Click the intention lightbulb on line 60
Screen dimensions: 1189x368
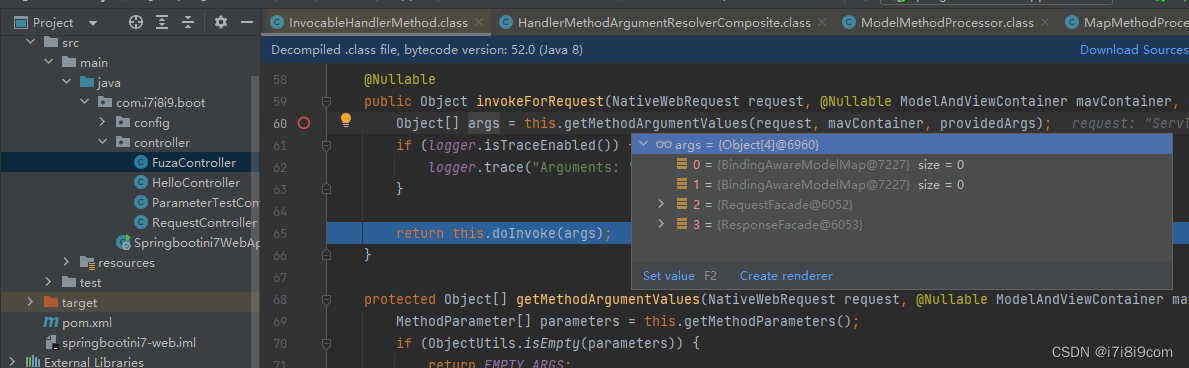coord(346,120)
